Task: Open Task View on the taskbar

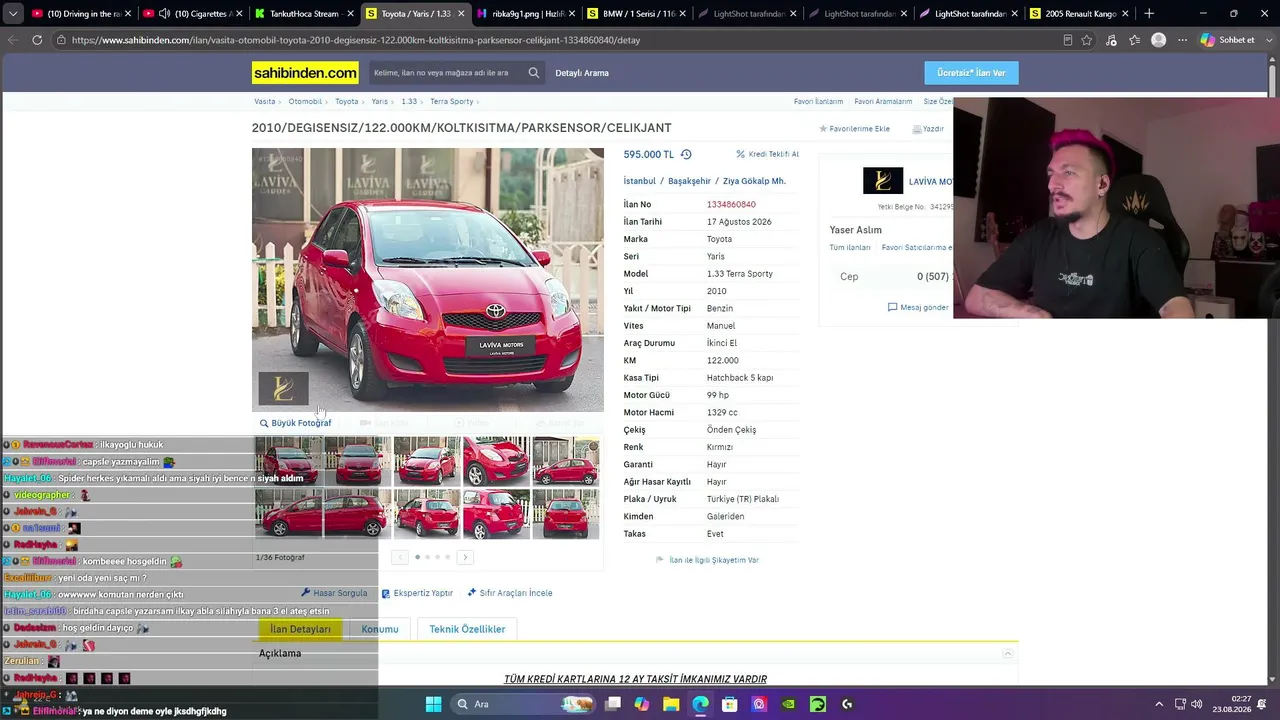Action: (x=613, y=704)
